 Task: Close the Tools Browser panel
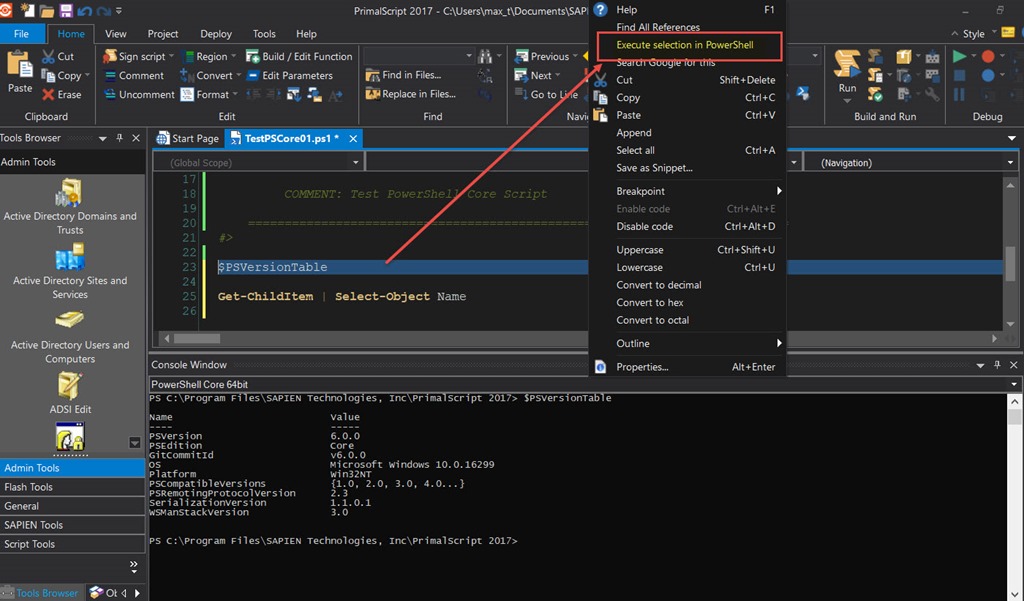point(136,138)
